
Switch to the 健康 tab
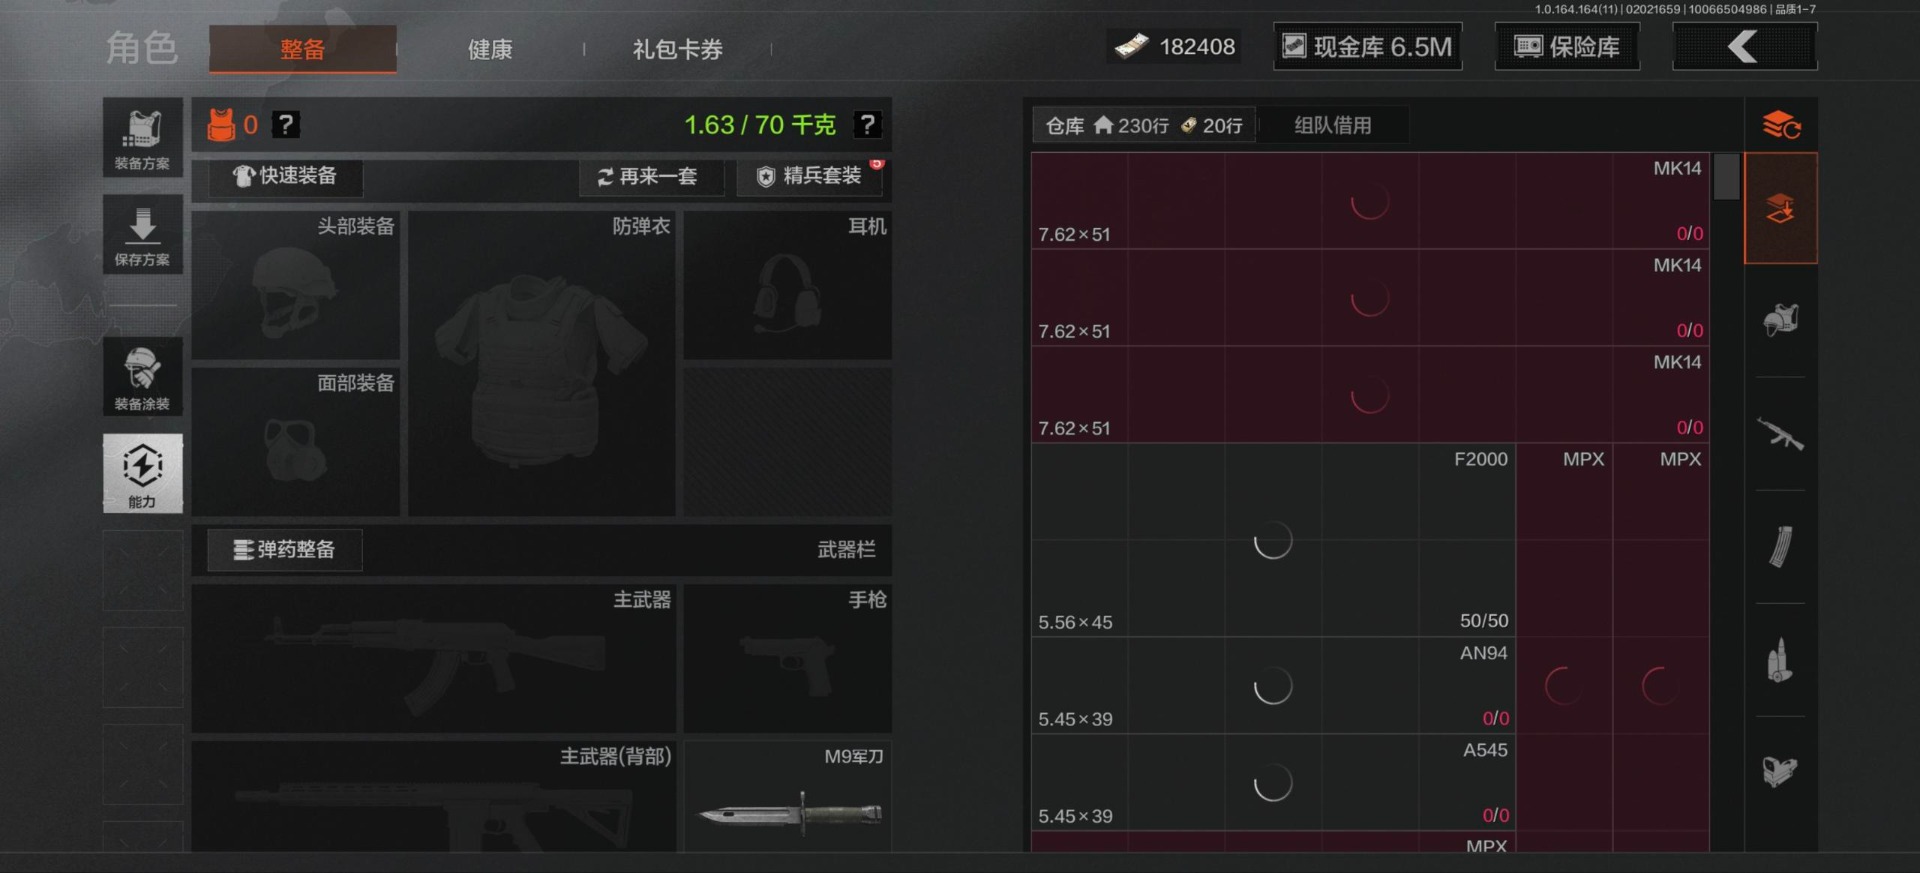490,49
